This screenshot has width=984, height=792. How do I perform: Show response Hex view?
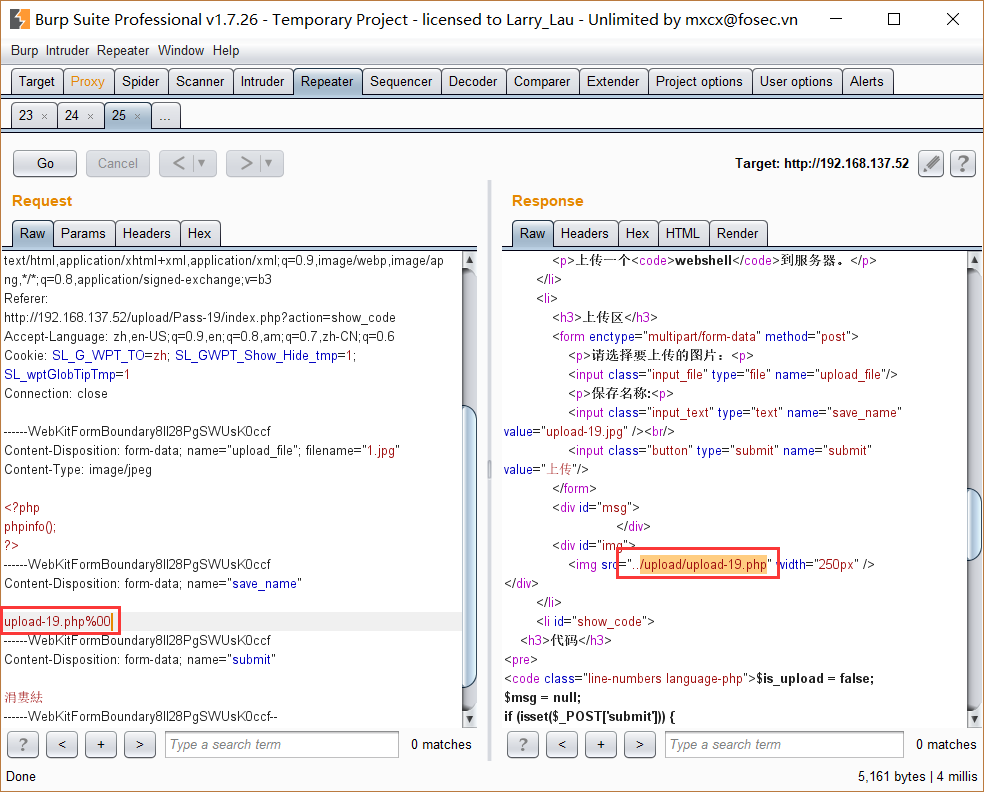(x=637, y=233)
